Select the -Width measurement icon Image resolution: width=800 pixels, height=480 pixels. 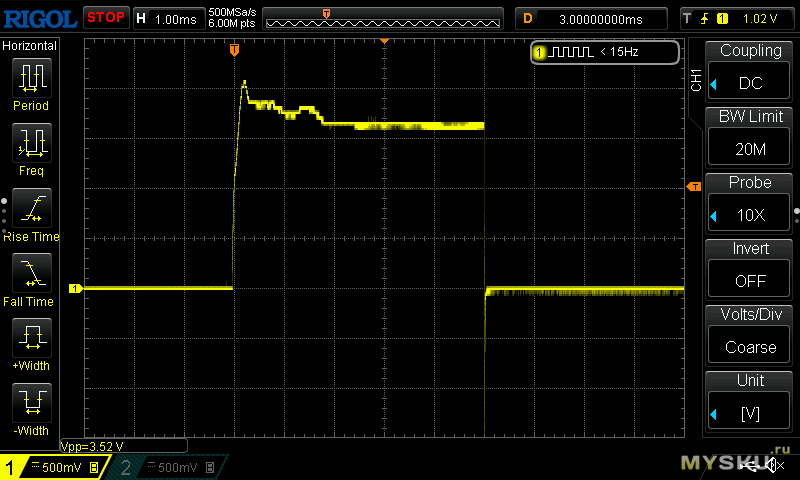tap(32, 402)
